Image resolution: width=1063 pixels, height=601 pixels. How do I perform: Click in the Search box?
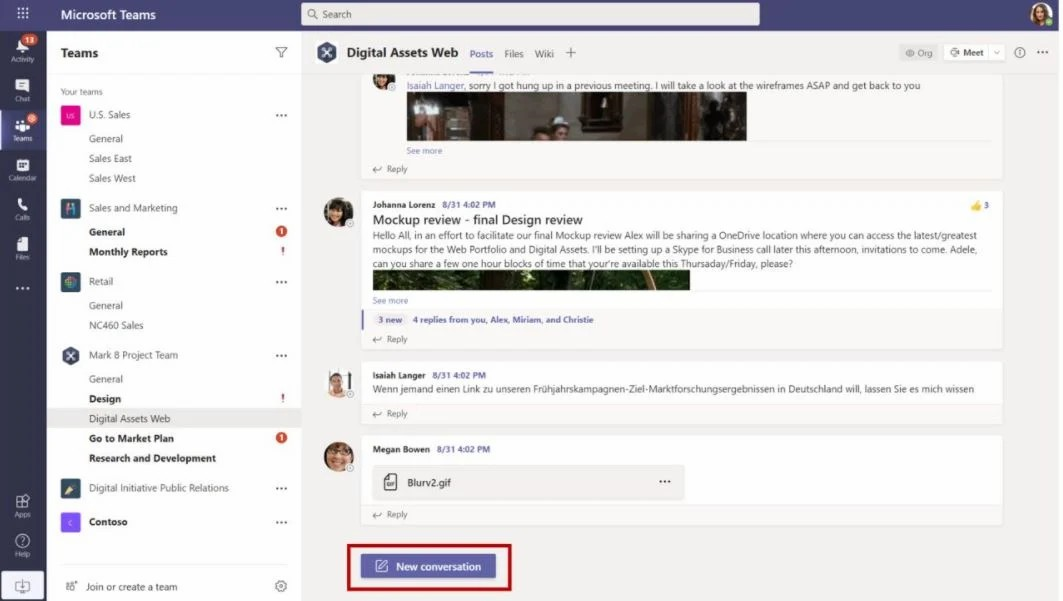point(530,14)
